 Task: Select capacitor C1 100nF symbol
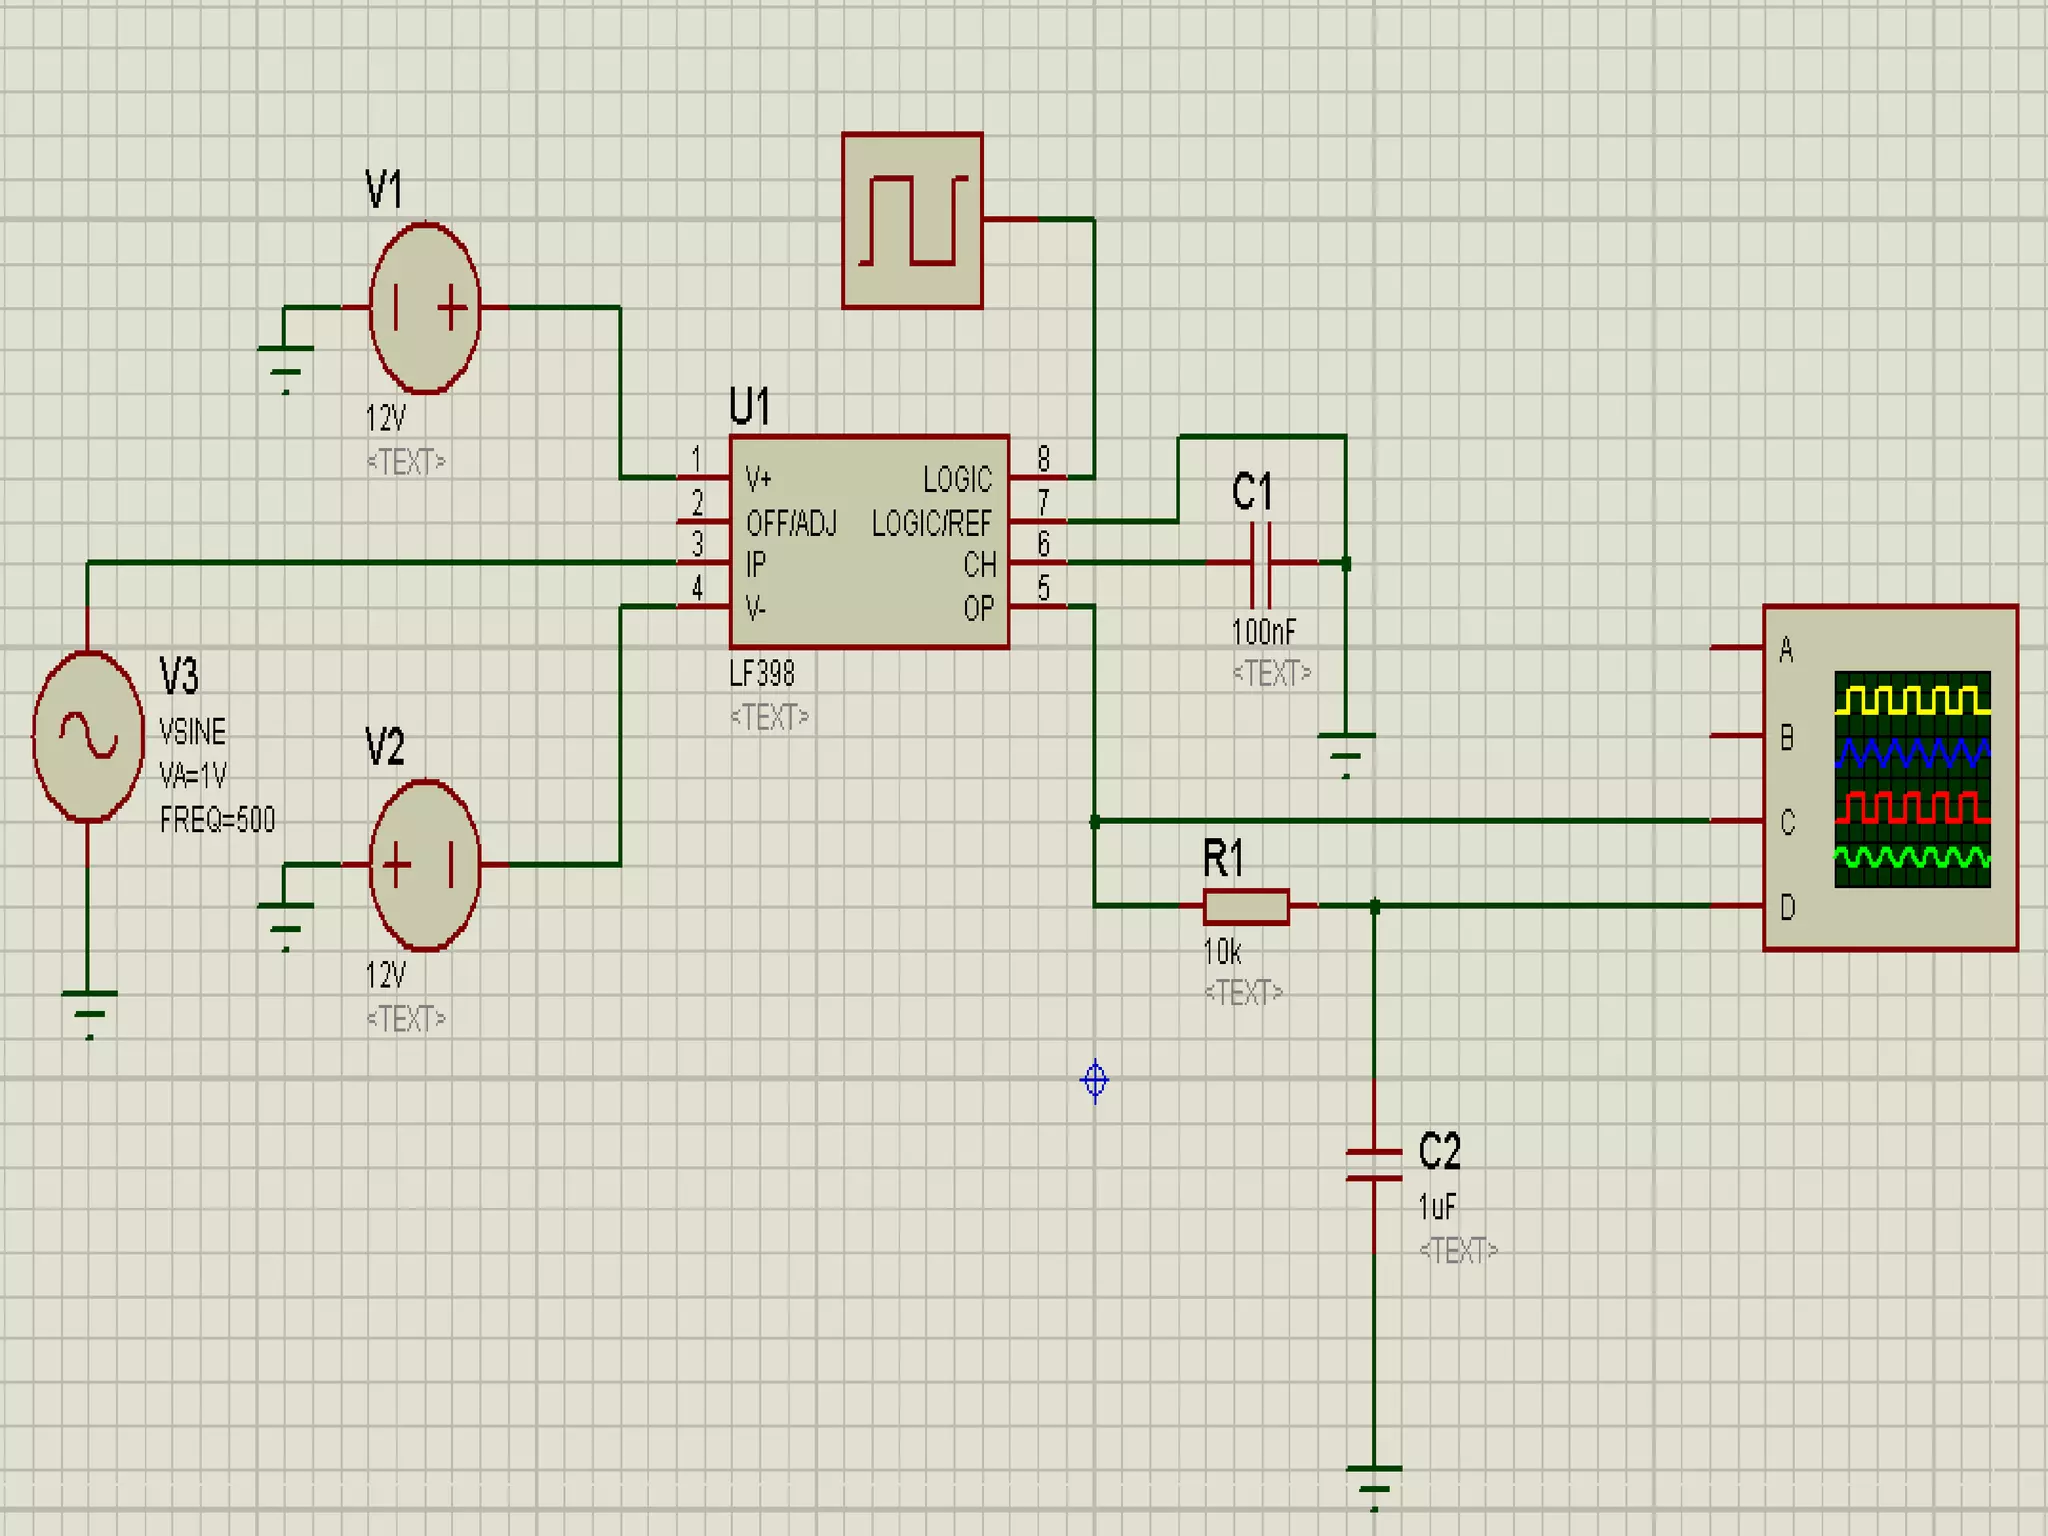(1260, 563)
